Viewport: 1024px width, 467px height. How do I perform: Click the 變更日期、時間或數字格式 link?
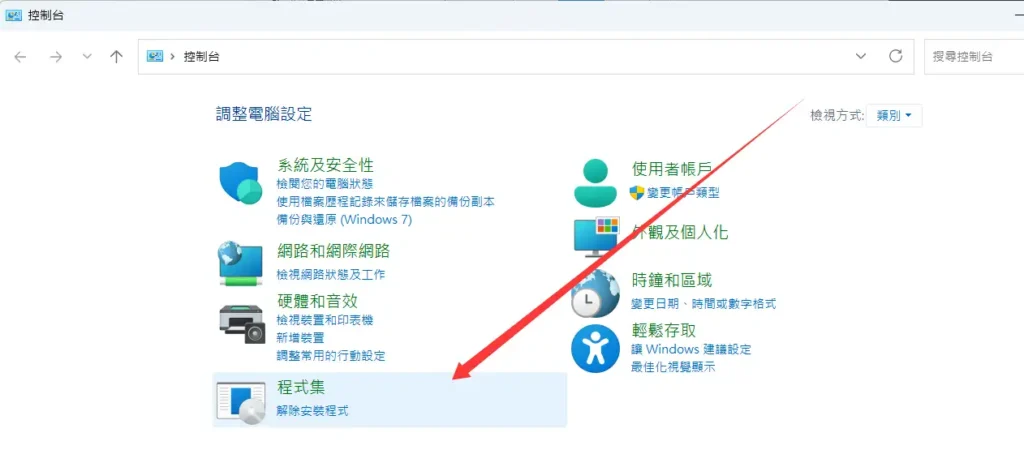coord(703,304)
